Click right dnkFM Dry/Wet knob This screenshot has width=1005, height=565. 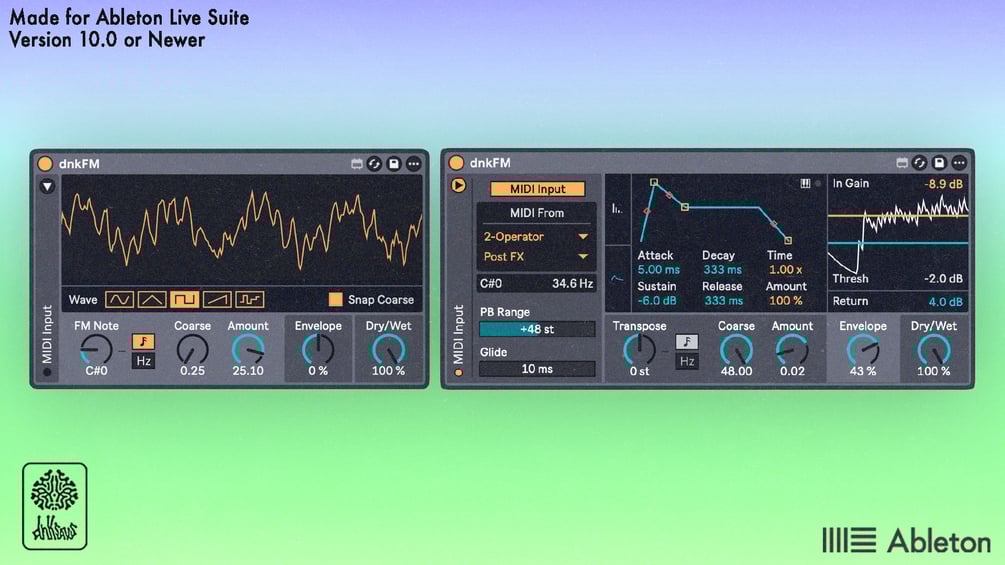(933, 350)
